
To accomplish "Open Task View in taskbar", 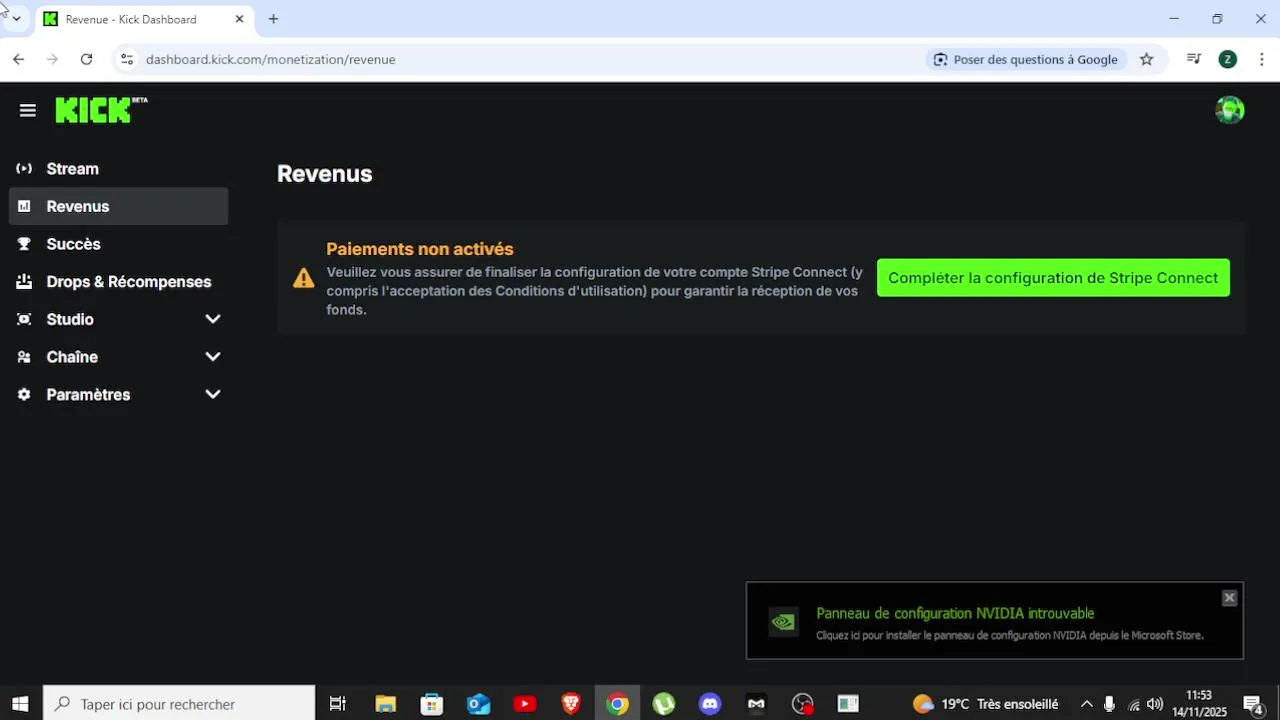I will point(338,704).
